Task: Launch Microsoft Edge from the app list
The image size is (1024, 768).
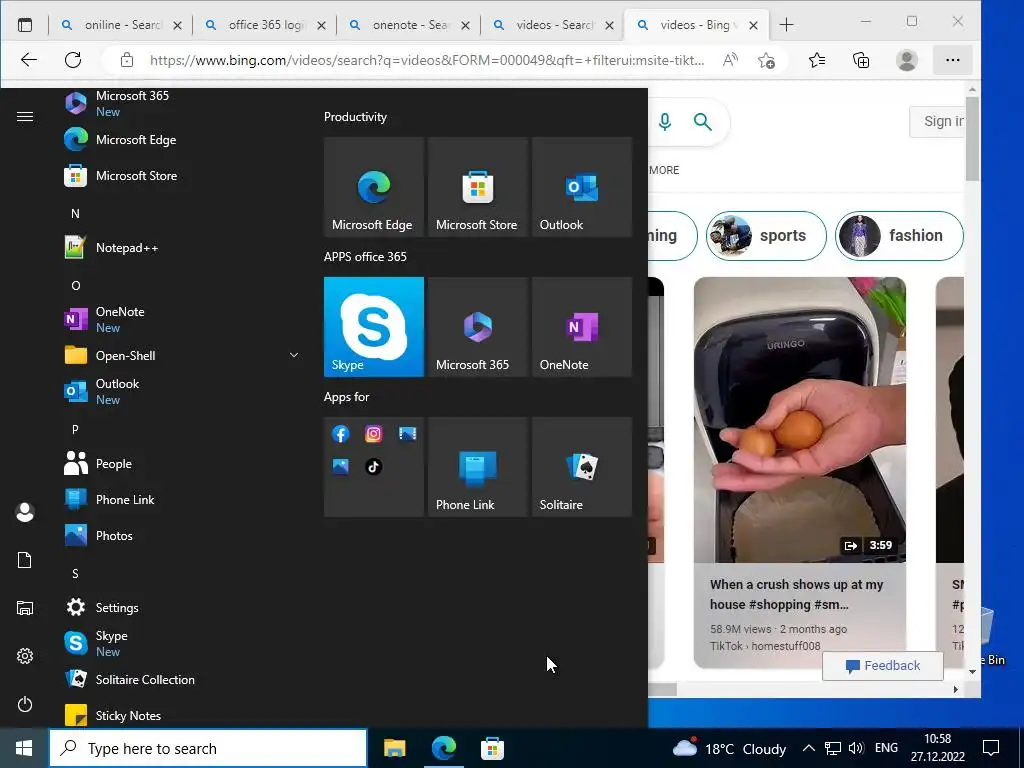Action: 180,140
